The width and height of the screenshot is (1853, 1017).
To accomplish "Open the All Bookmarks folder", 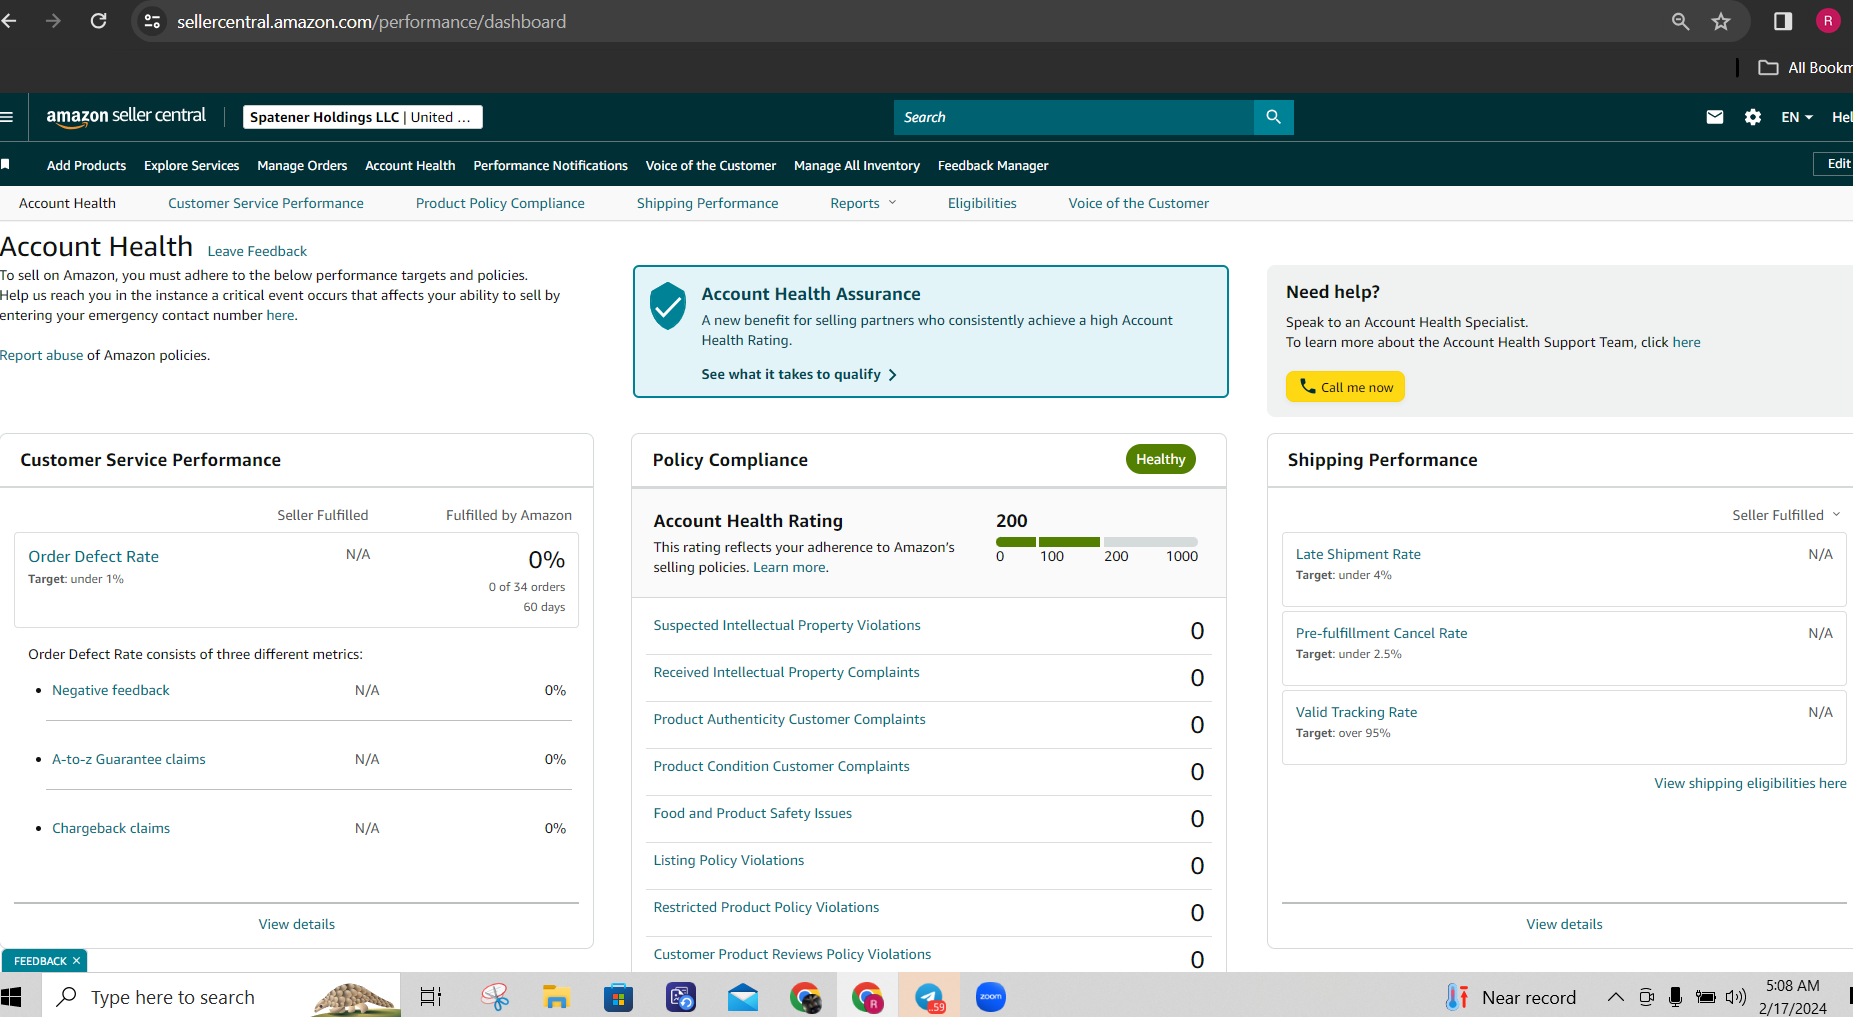I will 1805,67.
